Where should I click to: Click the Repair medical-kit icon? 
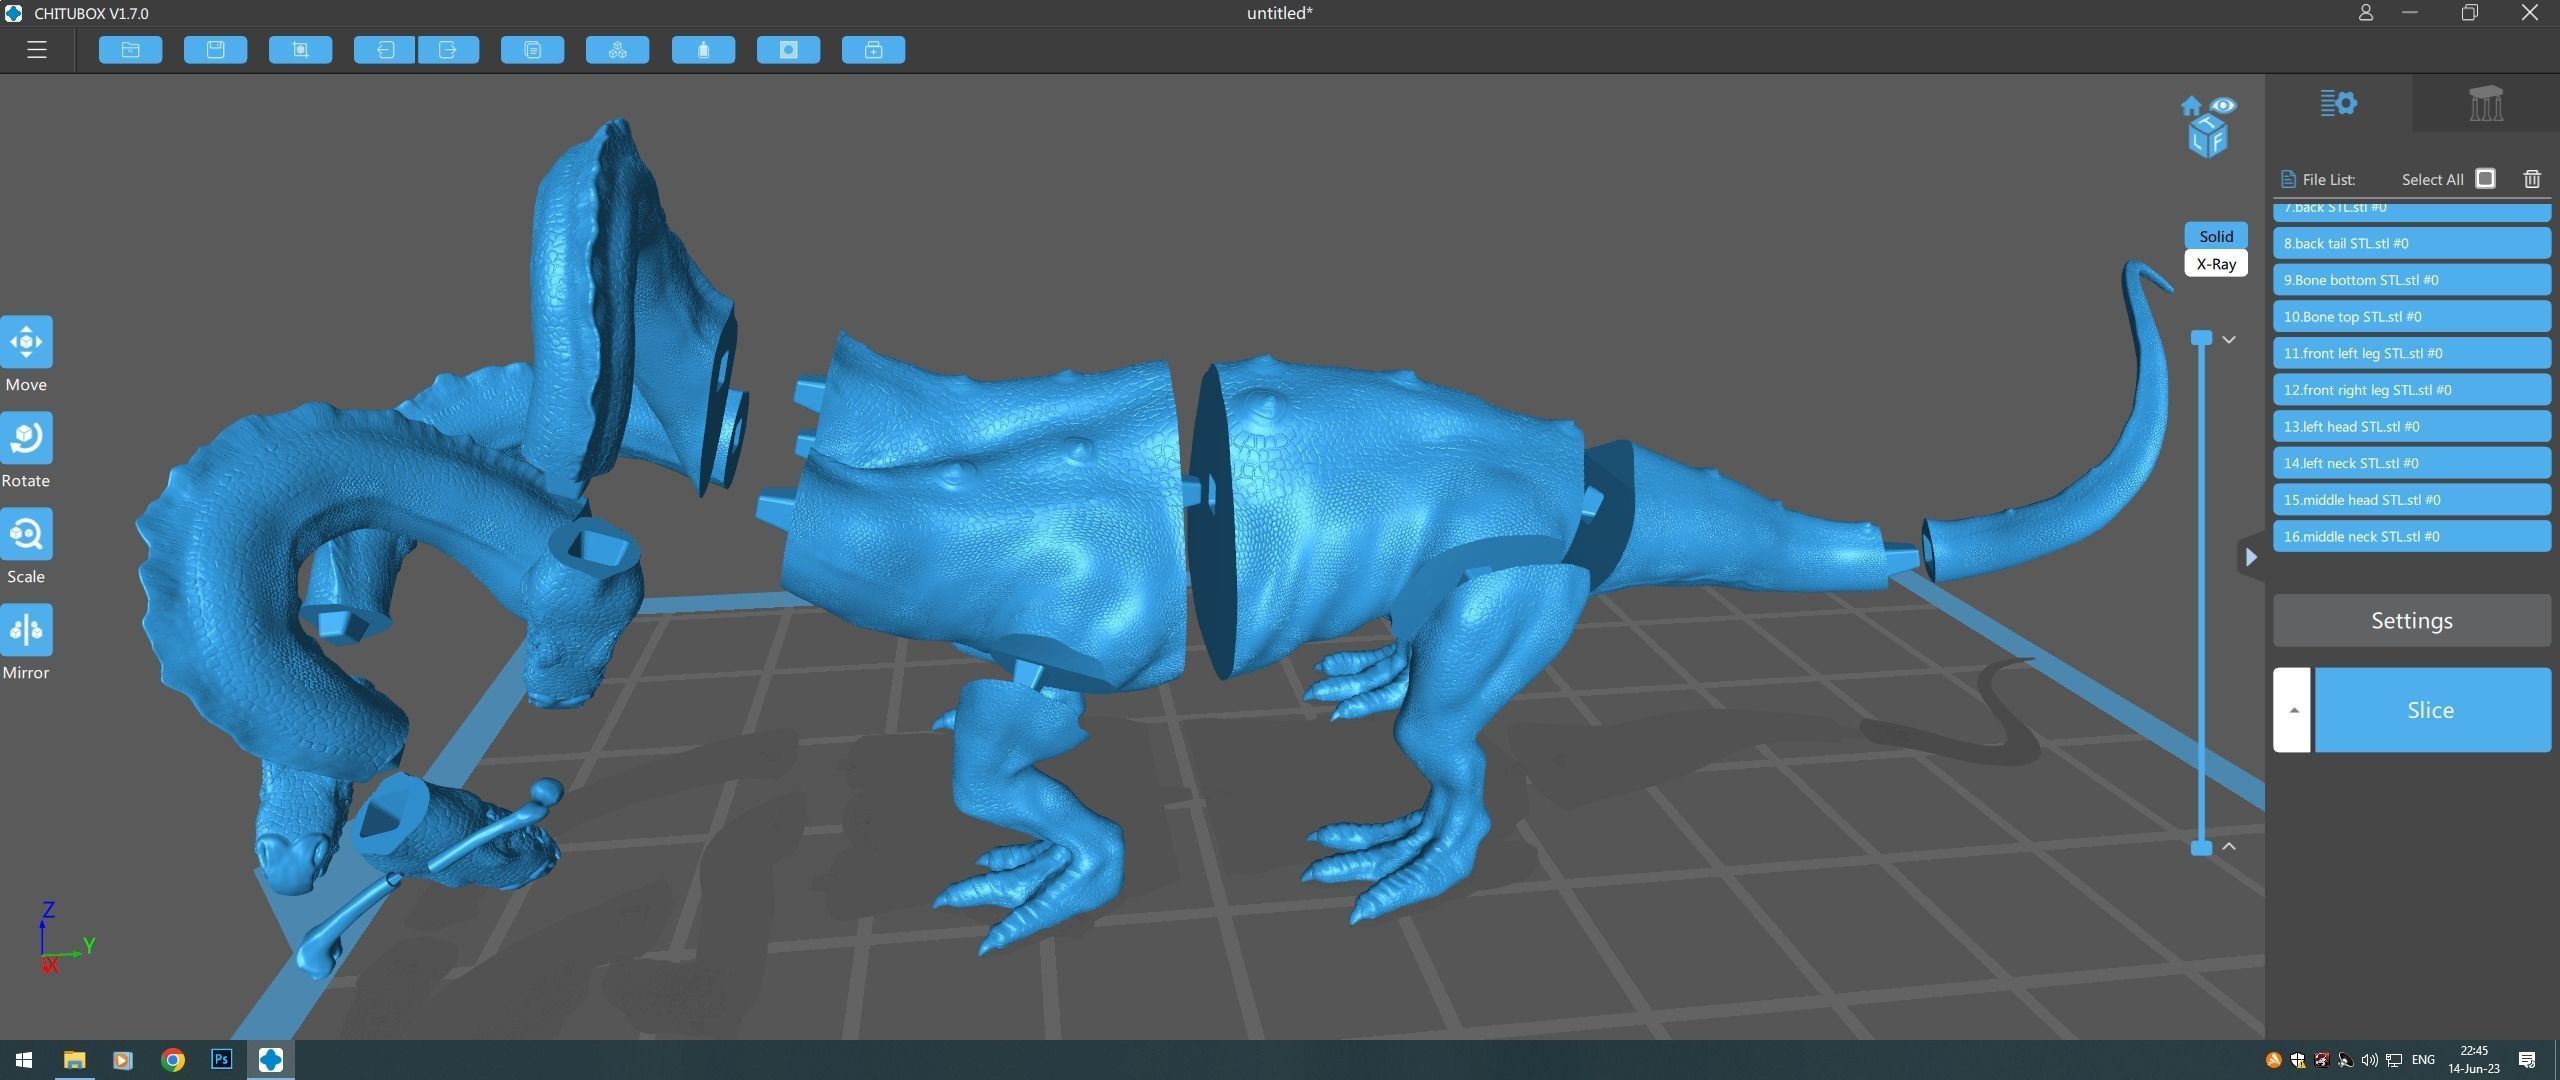(x=873, y=50)
